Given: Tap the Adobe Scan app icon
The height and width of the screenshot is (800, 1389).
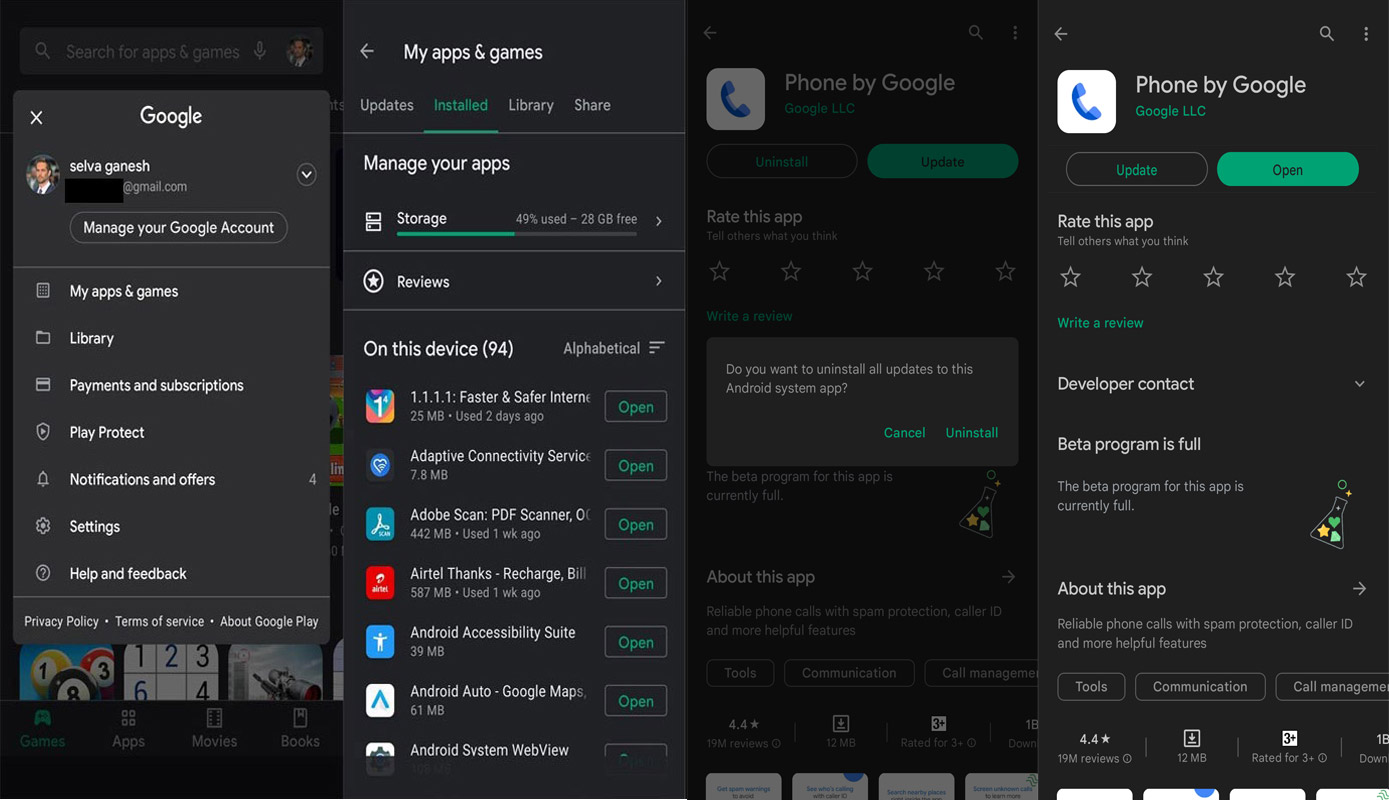Looking at the screenshot, I should [x=380, y=524].
